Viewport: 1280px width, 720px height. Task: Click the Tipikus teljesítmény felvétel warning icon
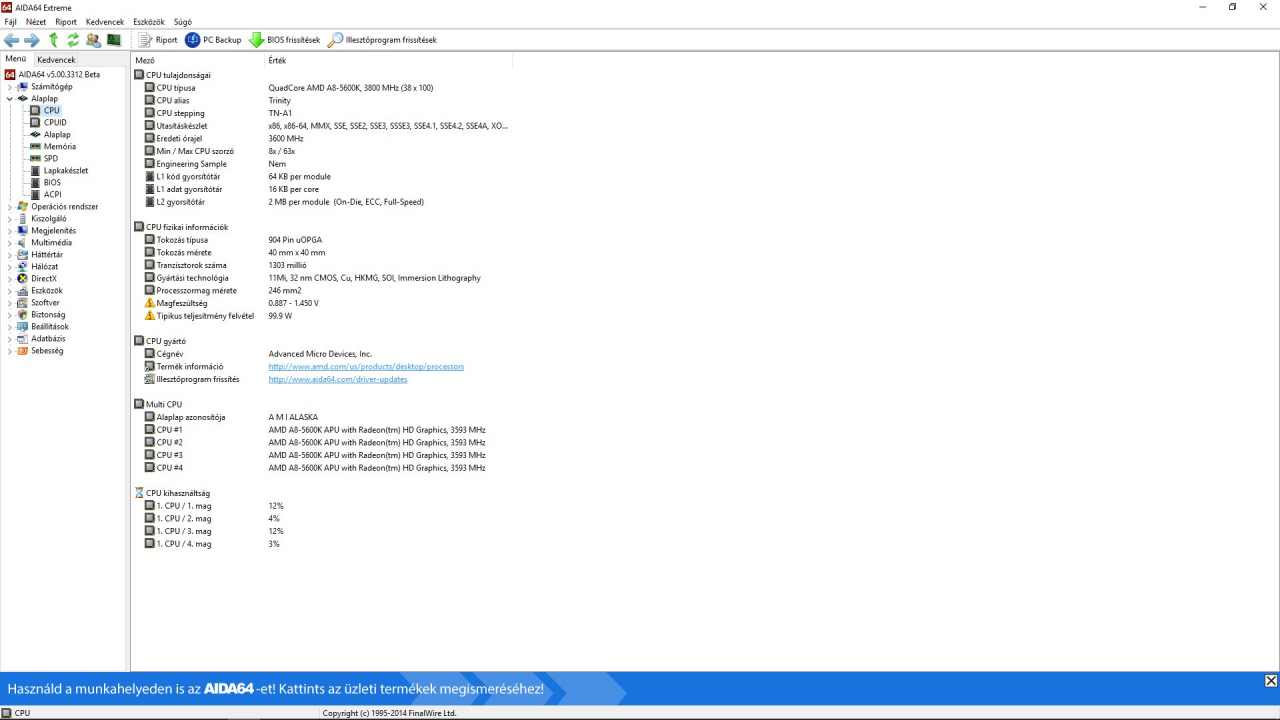coord(150,316)
